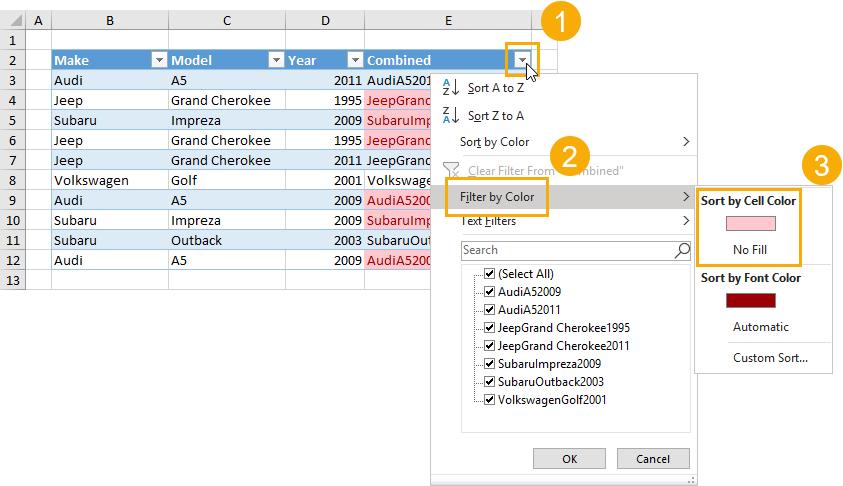The image size is (843, 486).
Task: Open the Combined column filter dropdown
Action: (x=522, y=60)
